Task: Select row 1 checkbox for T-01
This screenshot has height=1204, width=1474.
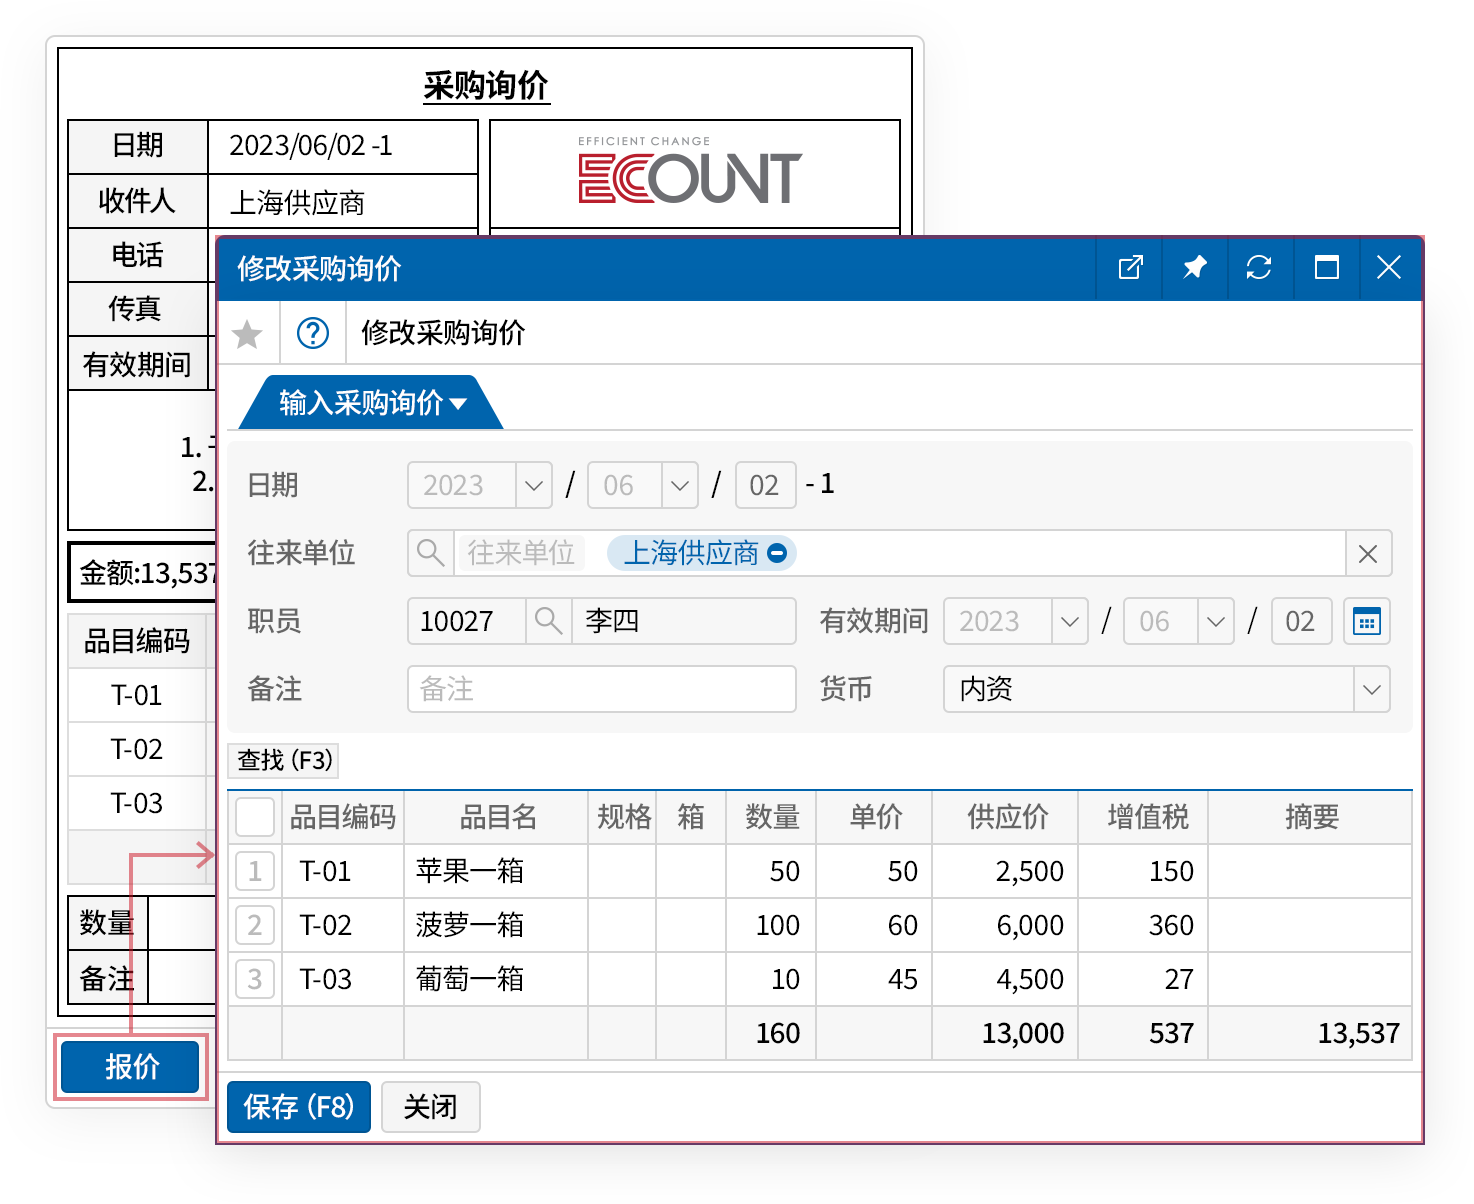Action: click(255, 871)
